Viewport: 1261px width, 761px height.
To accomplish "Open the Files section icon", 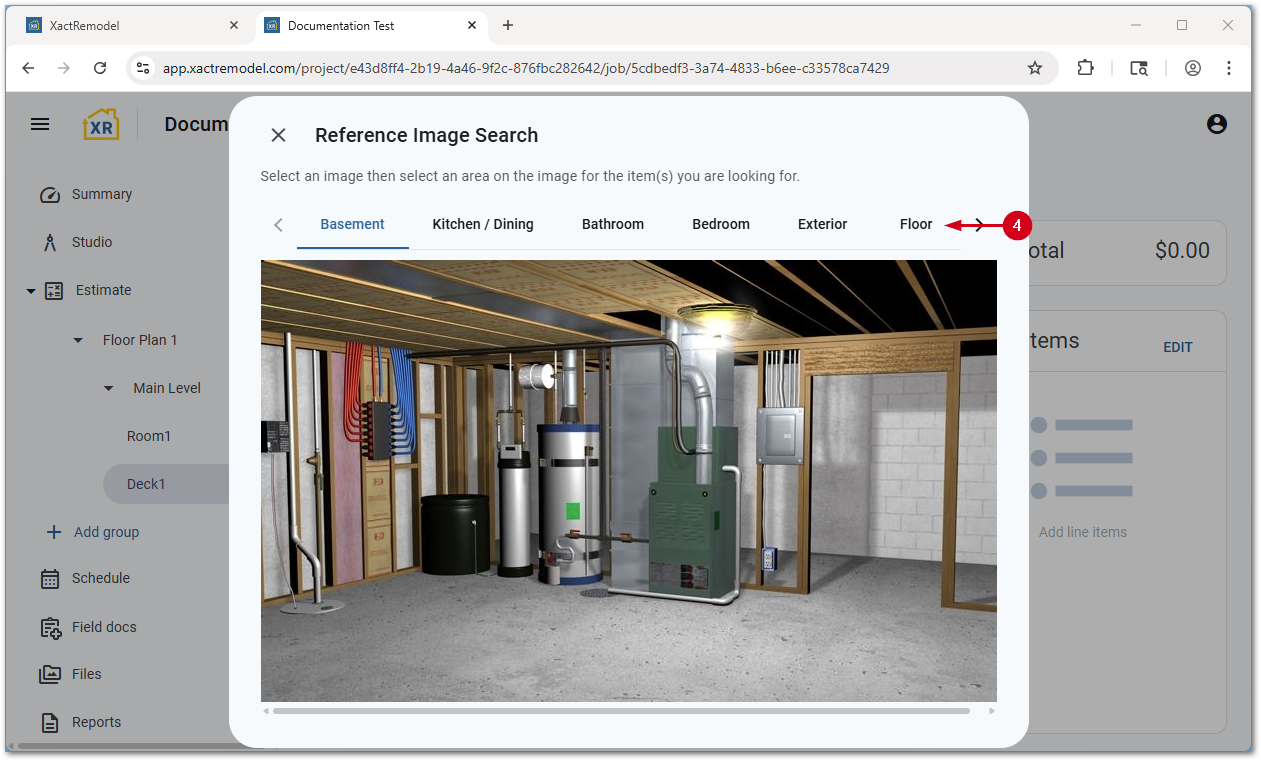I will [x=49, y=674].
